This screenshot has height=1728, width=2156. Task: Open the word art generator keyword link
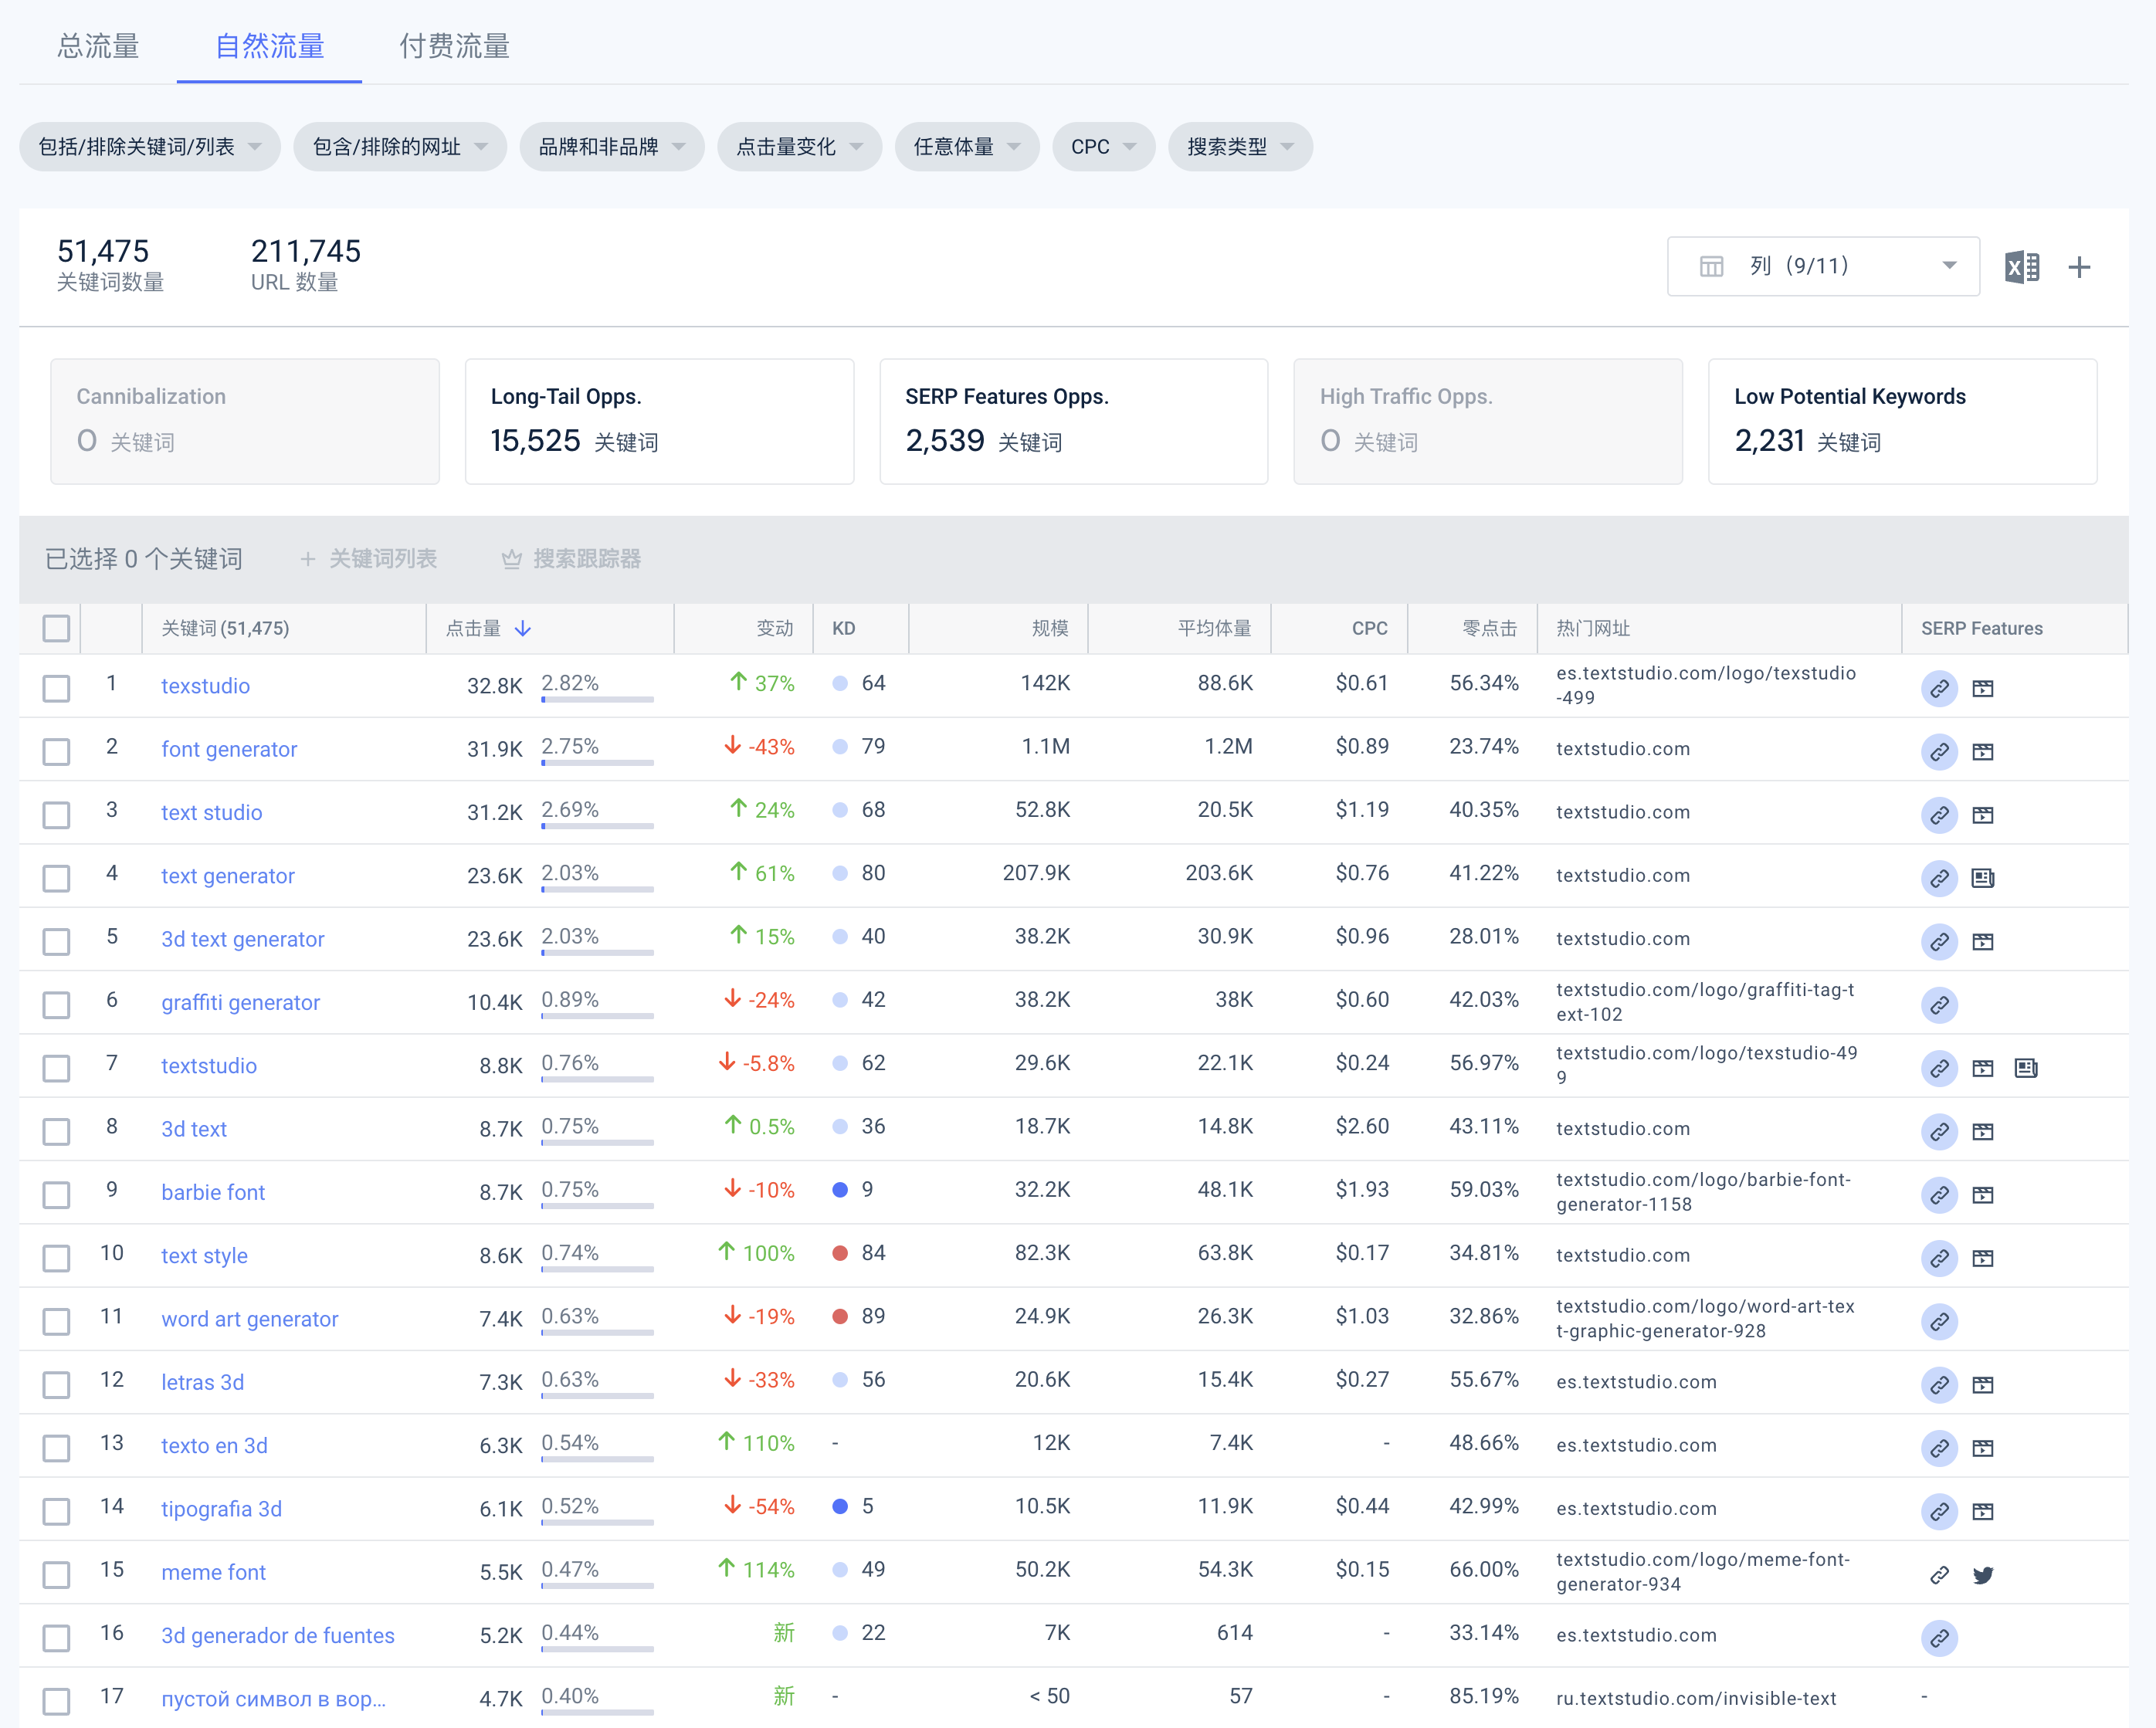[250, 1319]
